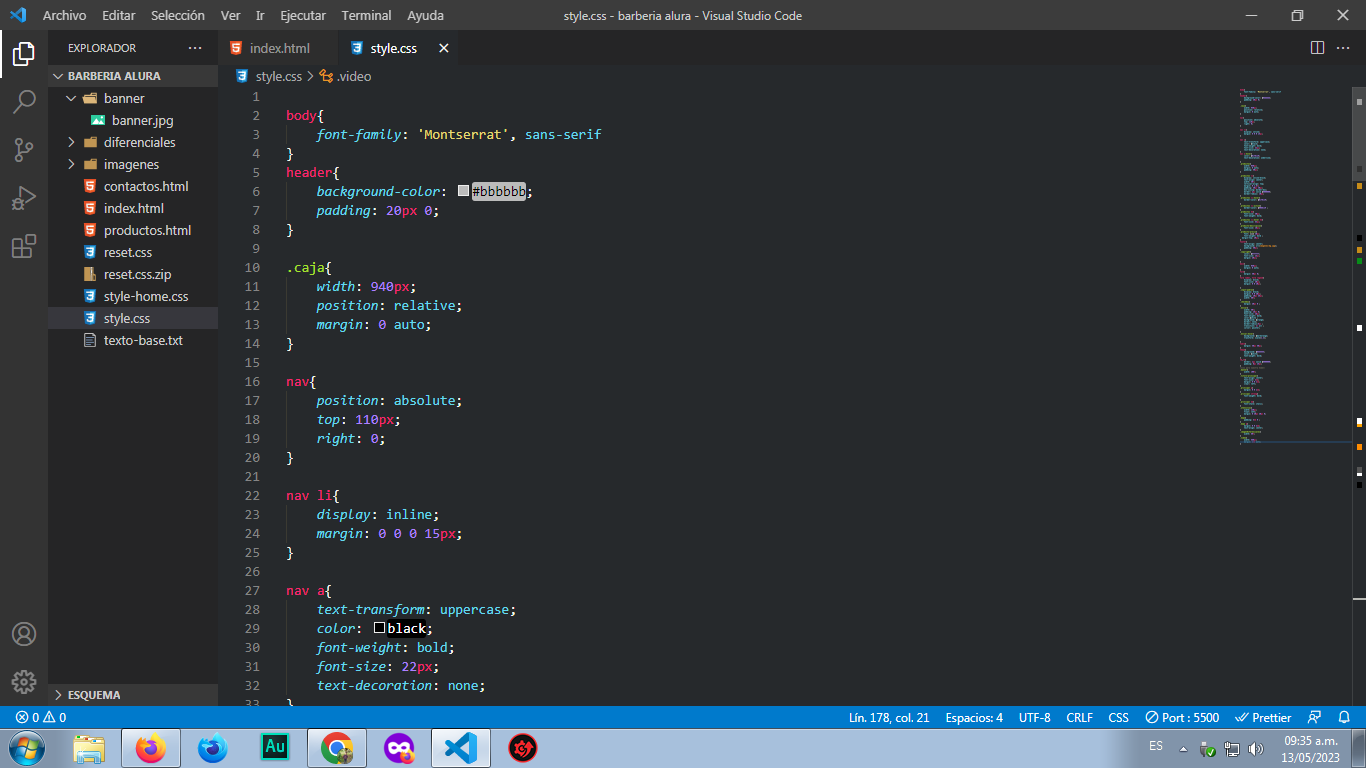This screenshot has height=768, width=1366.
Task: Open the Search view in activity bar
Action: [x=24, y=102]
